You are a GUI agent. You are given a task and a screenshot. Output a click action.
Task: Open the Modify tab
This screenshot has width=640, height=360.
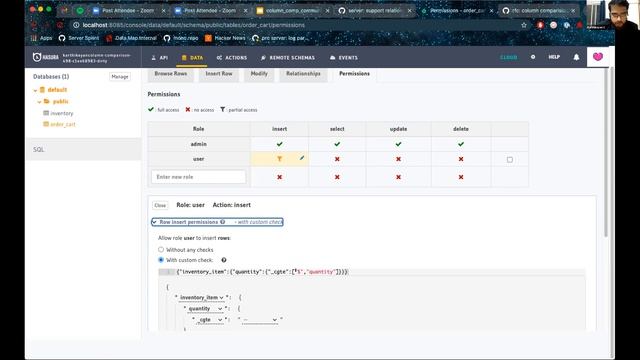(x=259, y=74)
